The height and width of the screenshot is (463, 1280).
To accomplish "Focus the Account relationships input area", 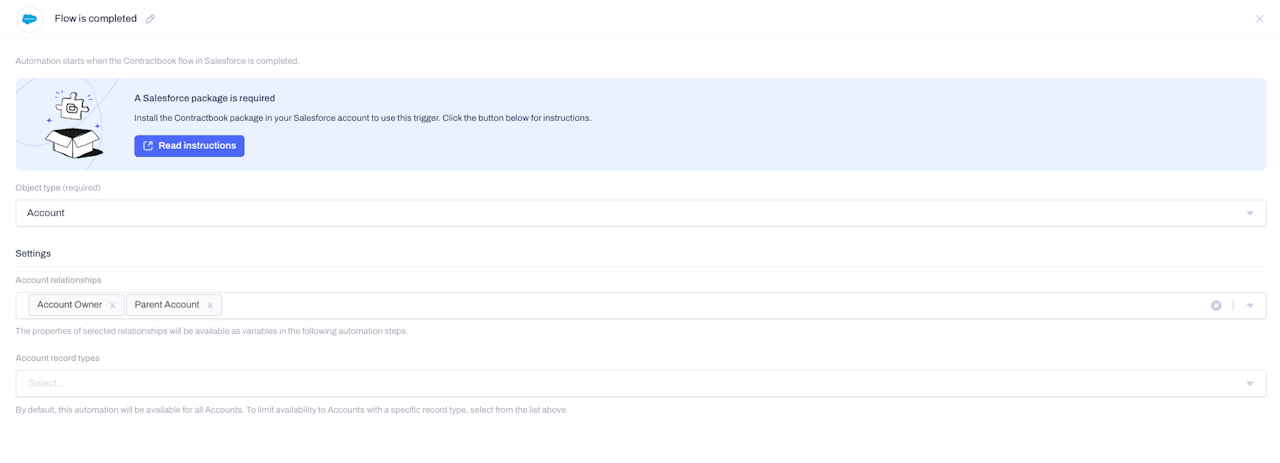I will click(714, 306).
